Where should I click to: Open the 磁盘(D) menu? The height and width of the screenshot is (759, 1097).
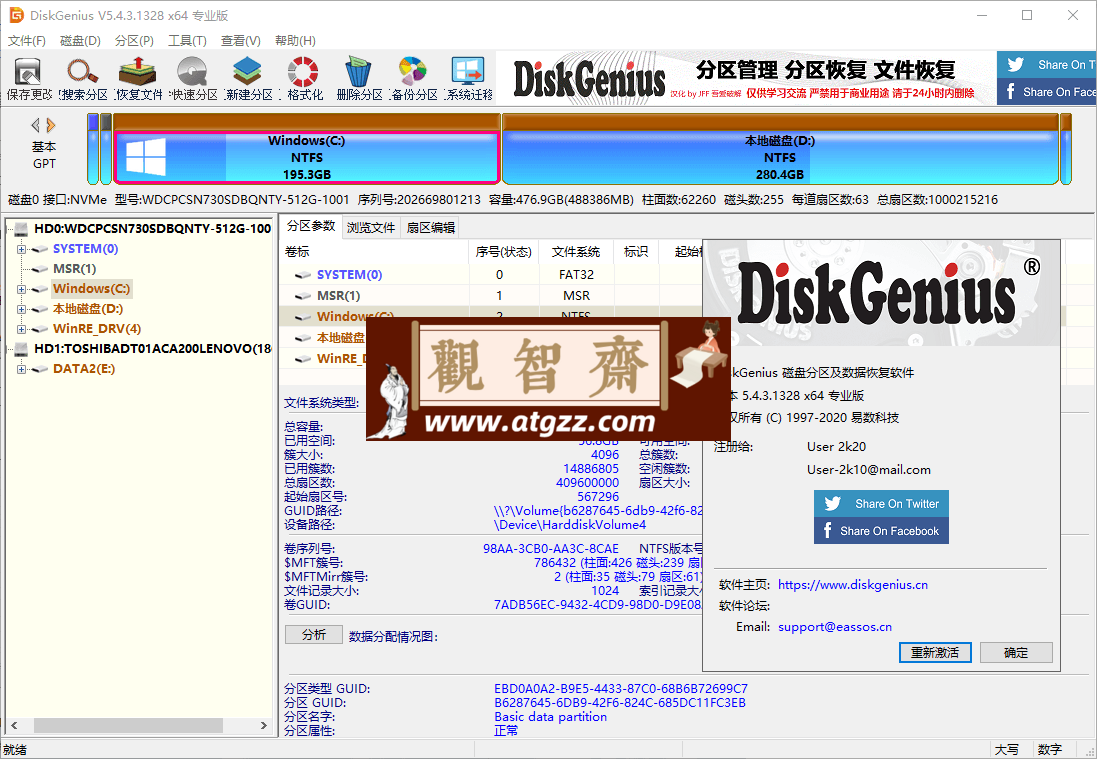point(80,41)
